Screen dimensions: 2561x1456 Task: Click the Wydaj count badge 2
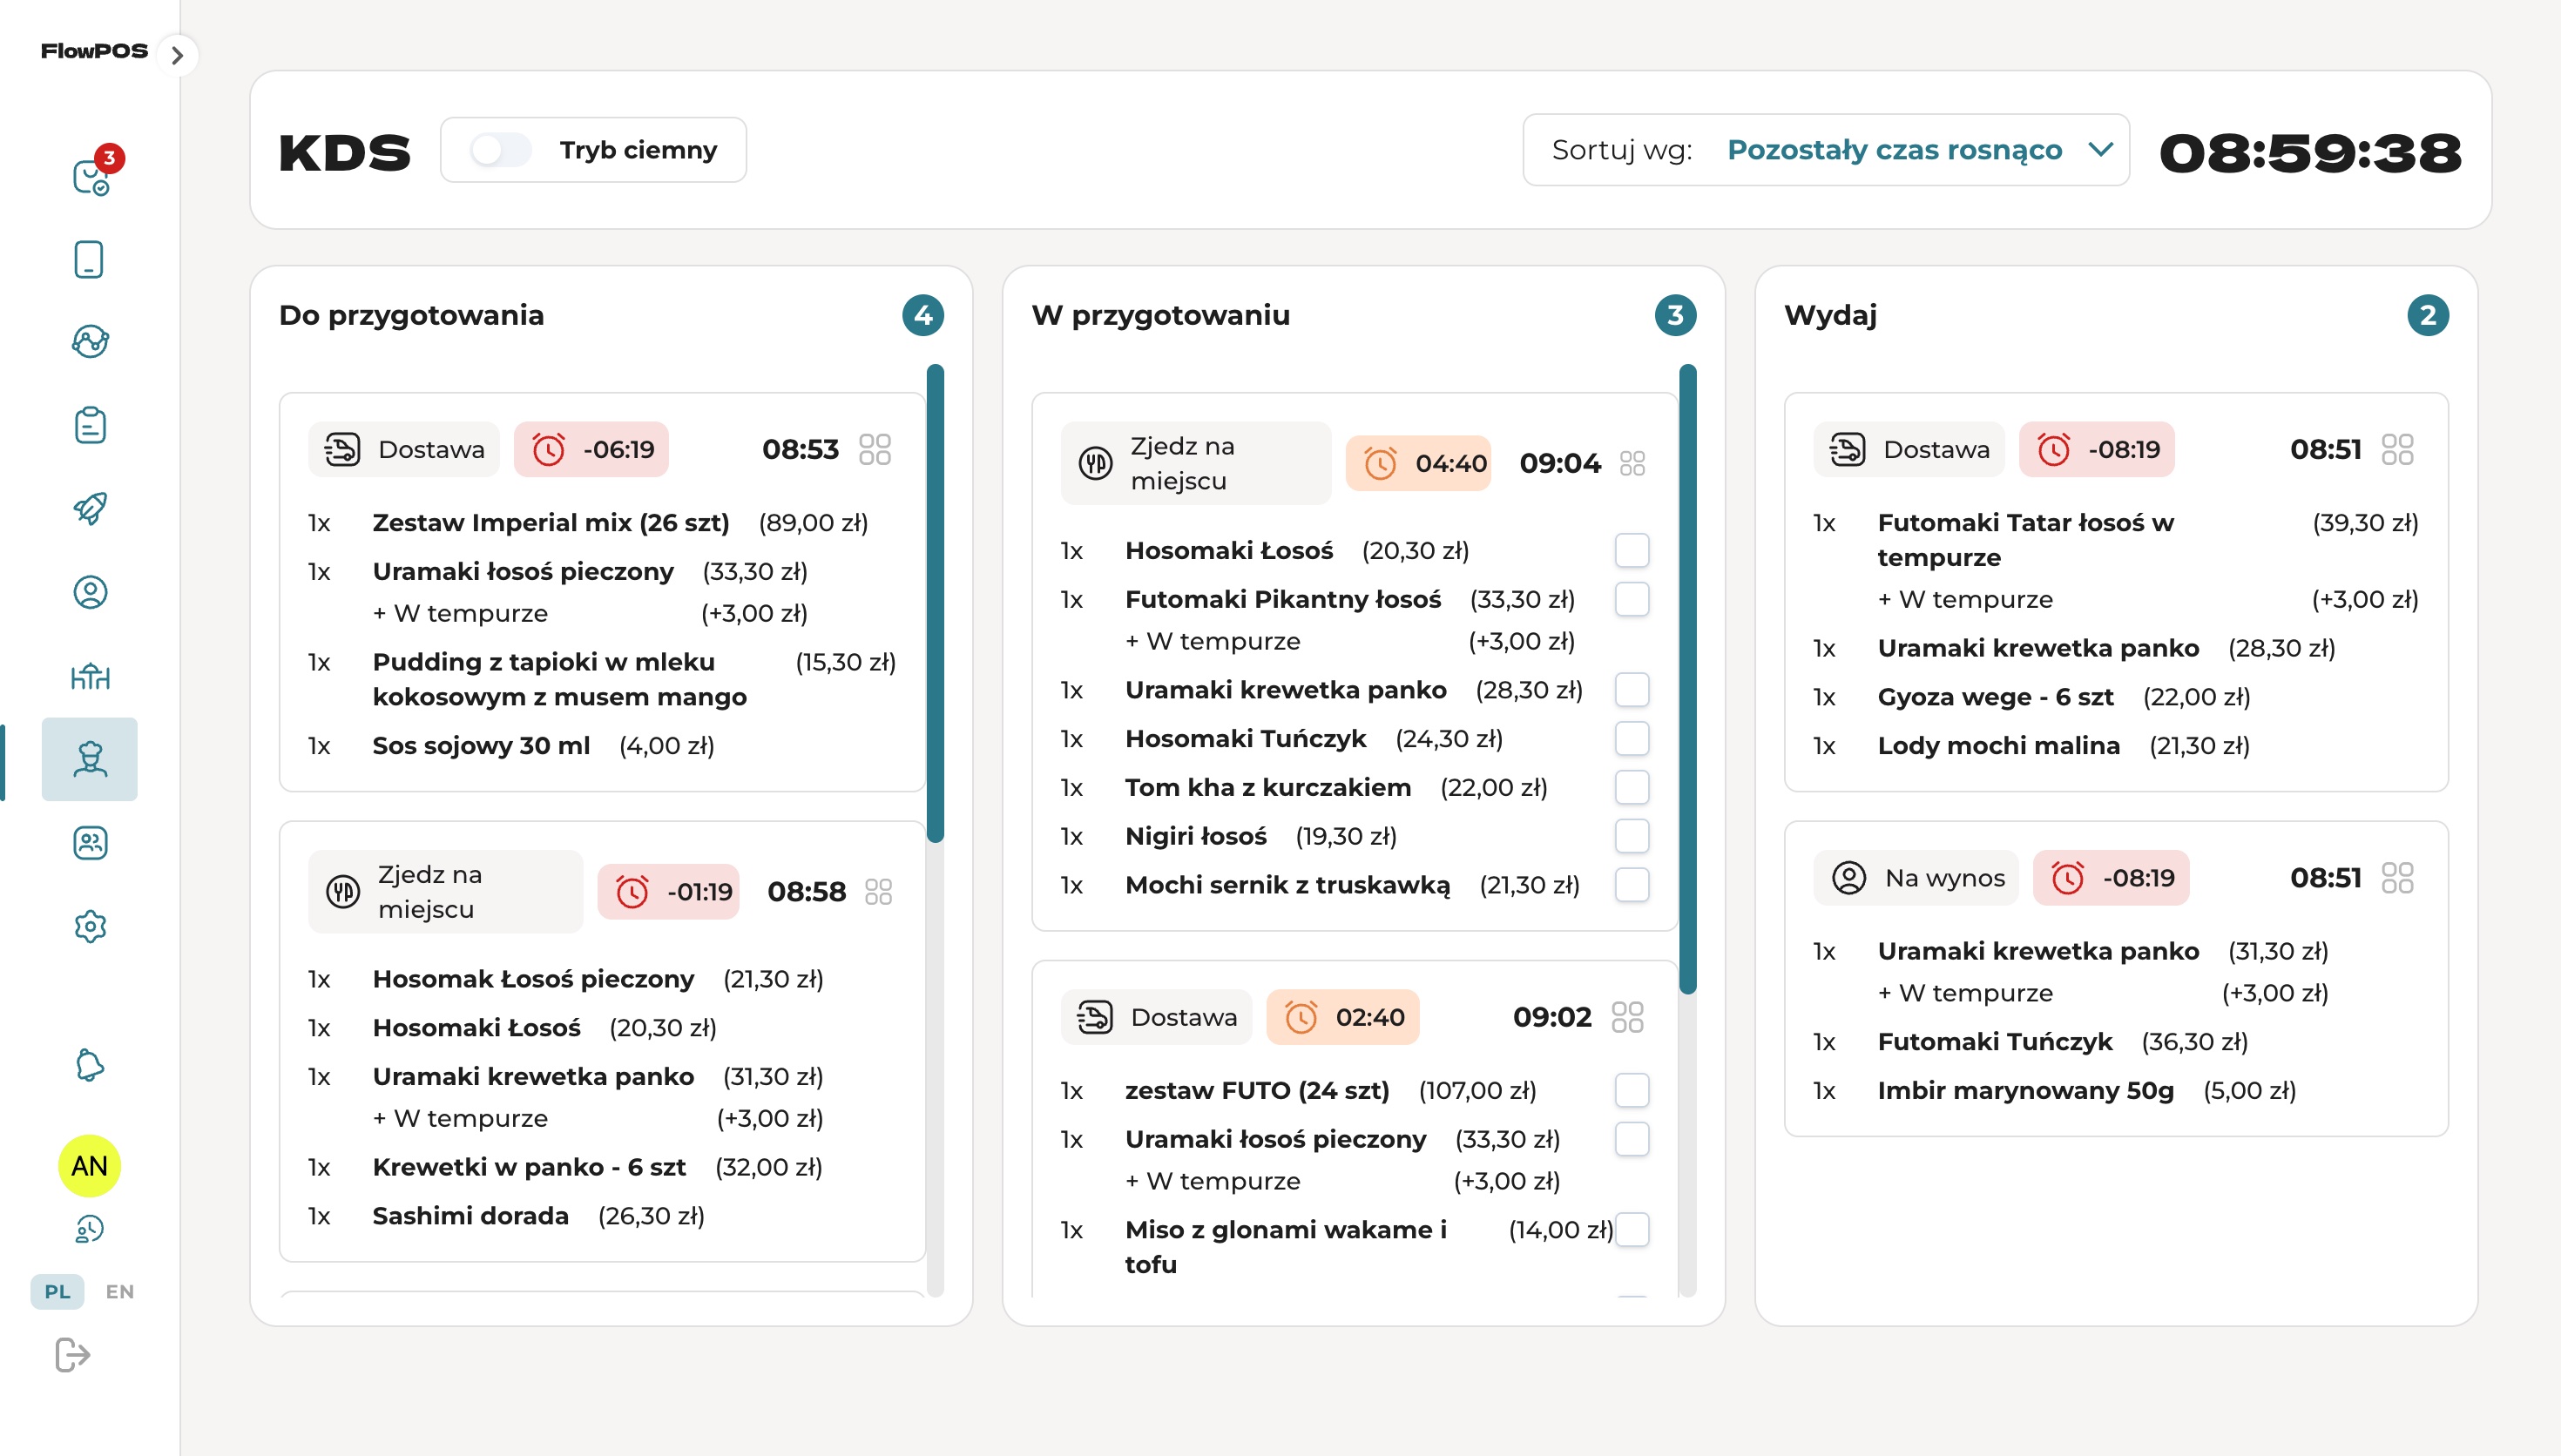coord(2428,315)
